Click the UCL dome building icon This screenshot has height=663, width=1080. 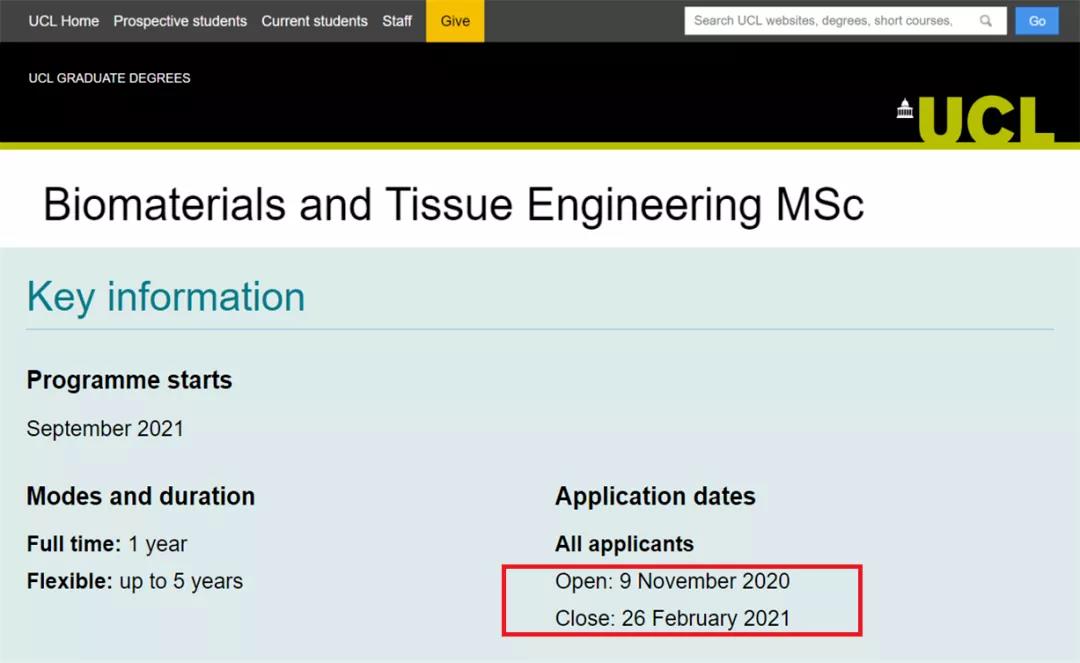[x=905, y=109]
